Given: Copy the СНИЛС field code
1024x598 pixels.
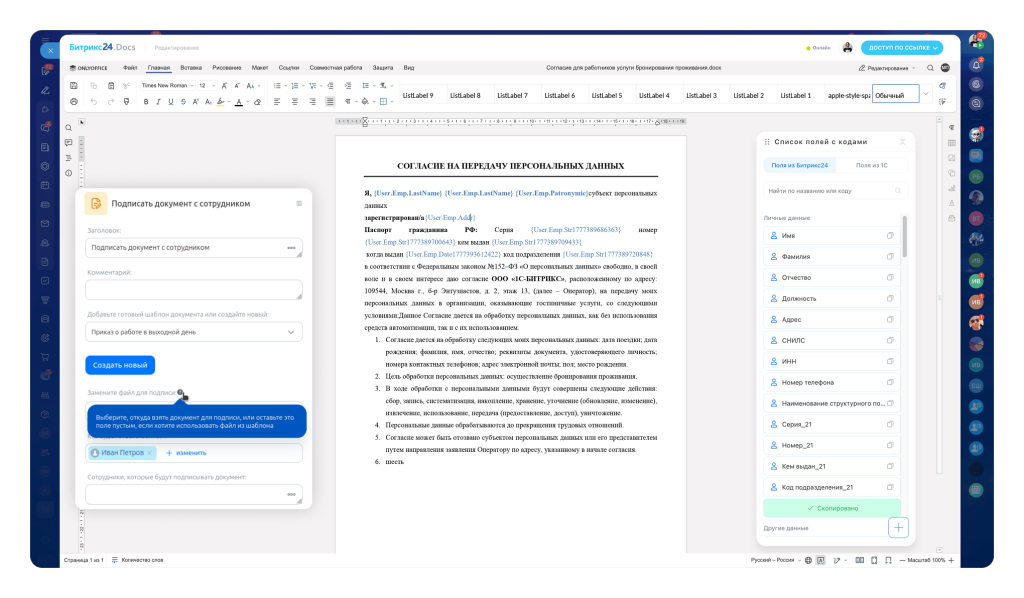Looking at the screenshot, I should (x=889, y=340).
